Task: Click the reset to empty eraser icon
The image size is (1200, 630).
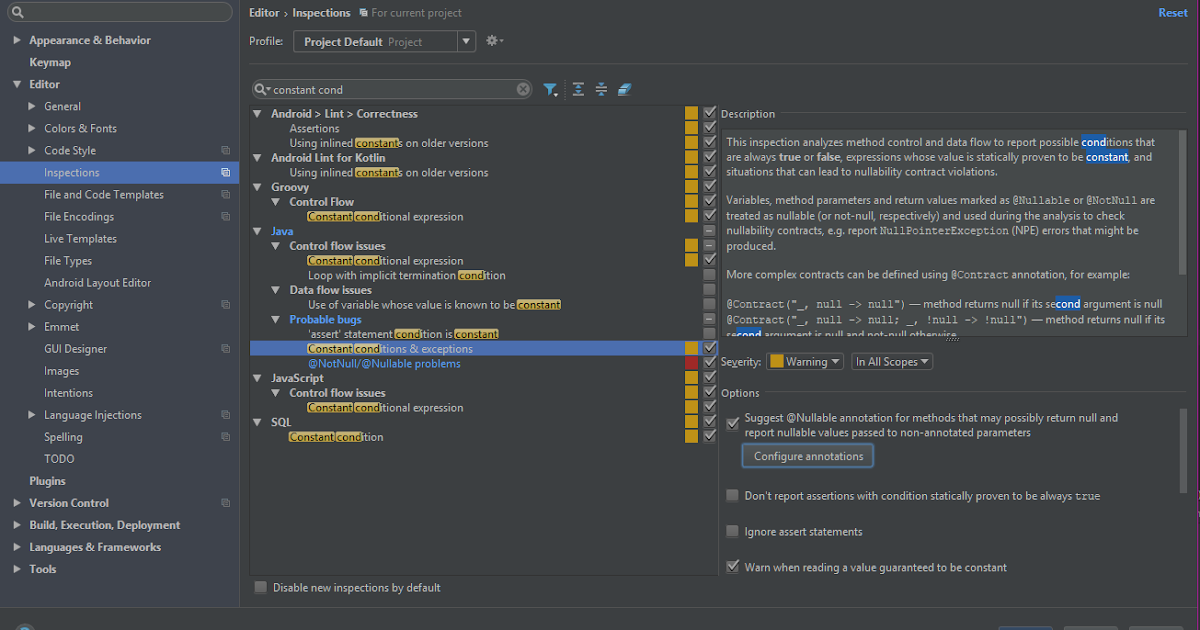Action: click(625, 90)
